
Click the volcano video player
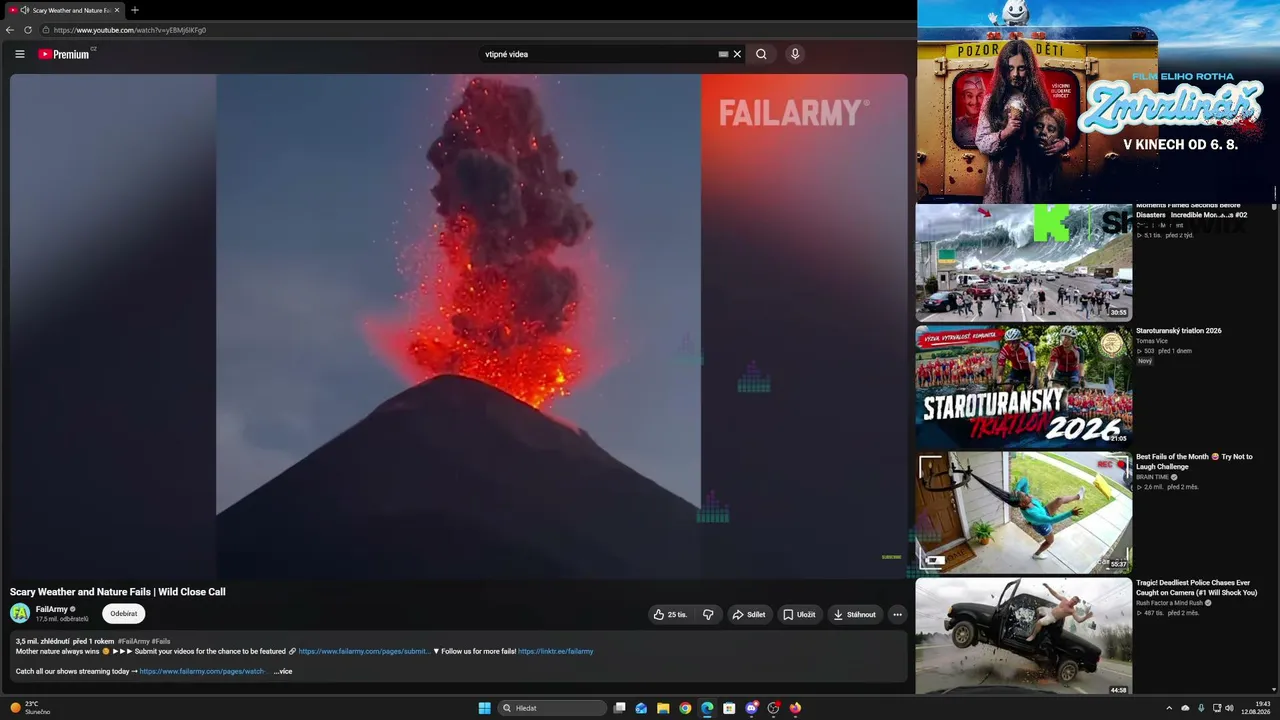[x=459, y=326]
